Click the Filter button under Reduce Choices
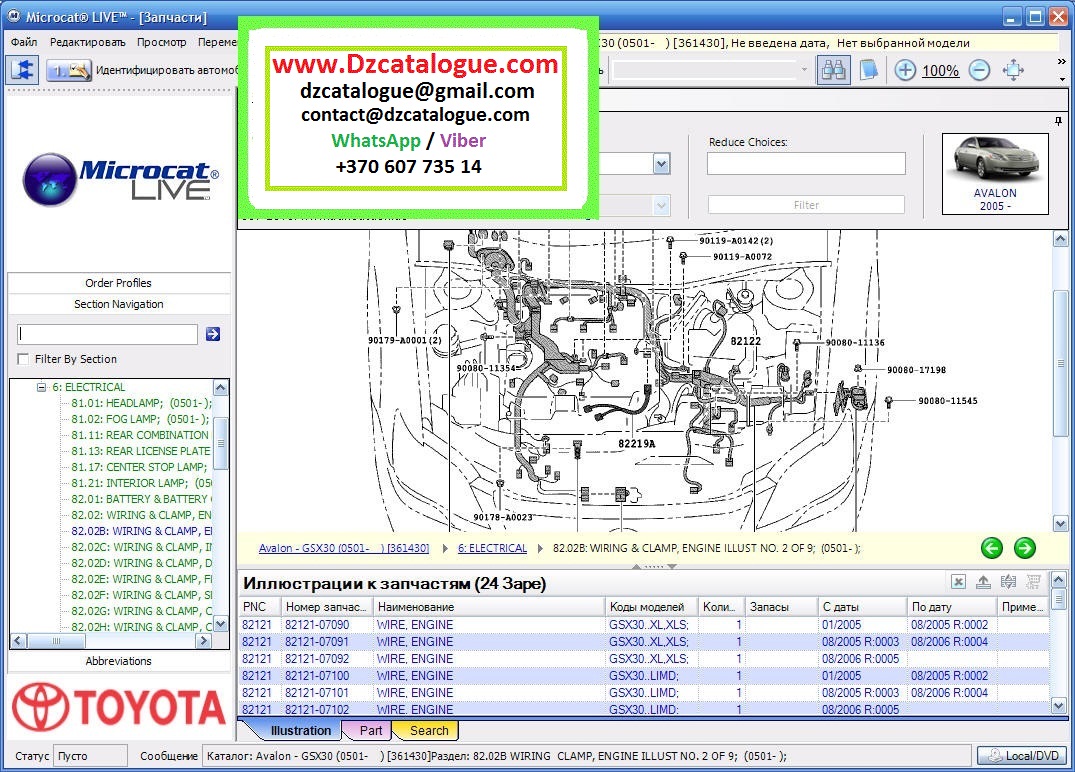The width and height of the screenshot is (1075, 772). point(806,204)
